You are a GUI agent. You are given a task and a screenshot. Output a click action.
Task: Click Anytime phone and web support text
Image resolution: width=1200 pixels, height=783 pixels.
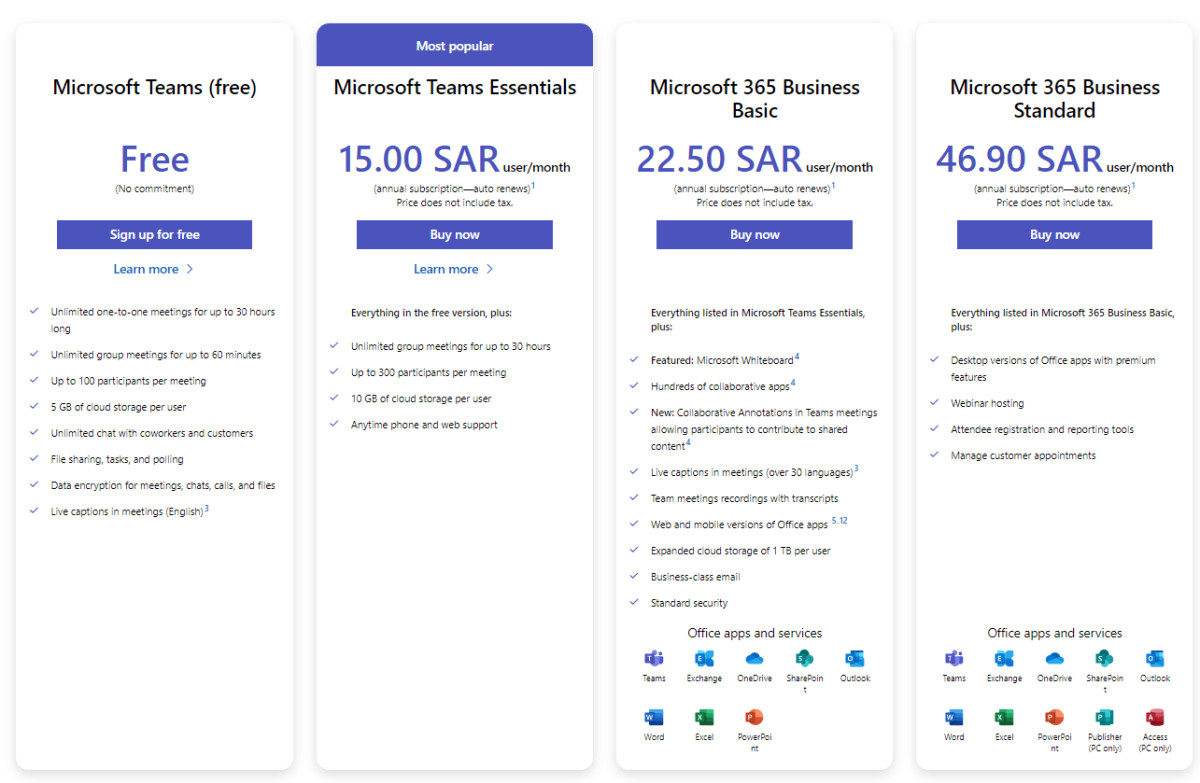[424, 425]
